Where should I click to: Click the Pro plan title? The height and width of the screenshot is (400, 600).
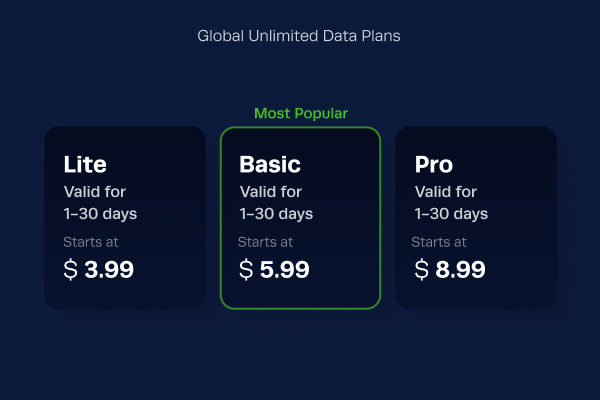tap(434, 165)
